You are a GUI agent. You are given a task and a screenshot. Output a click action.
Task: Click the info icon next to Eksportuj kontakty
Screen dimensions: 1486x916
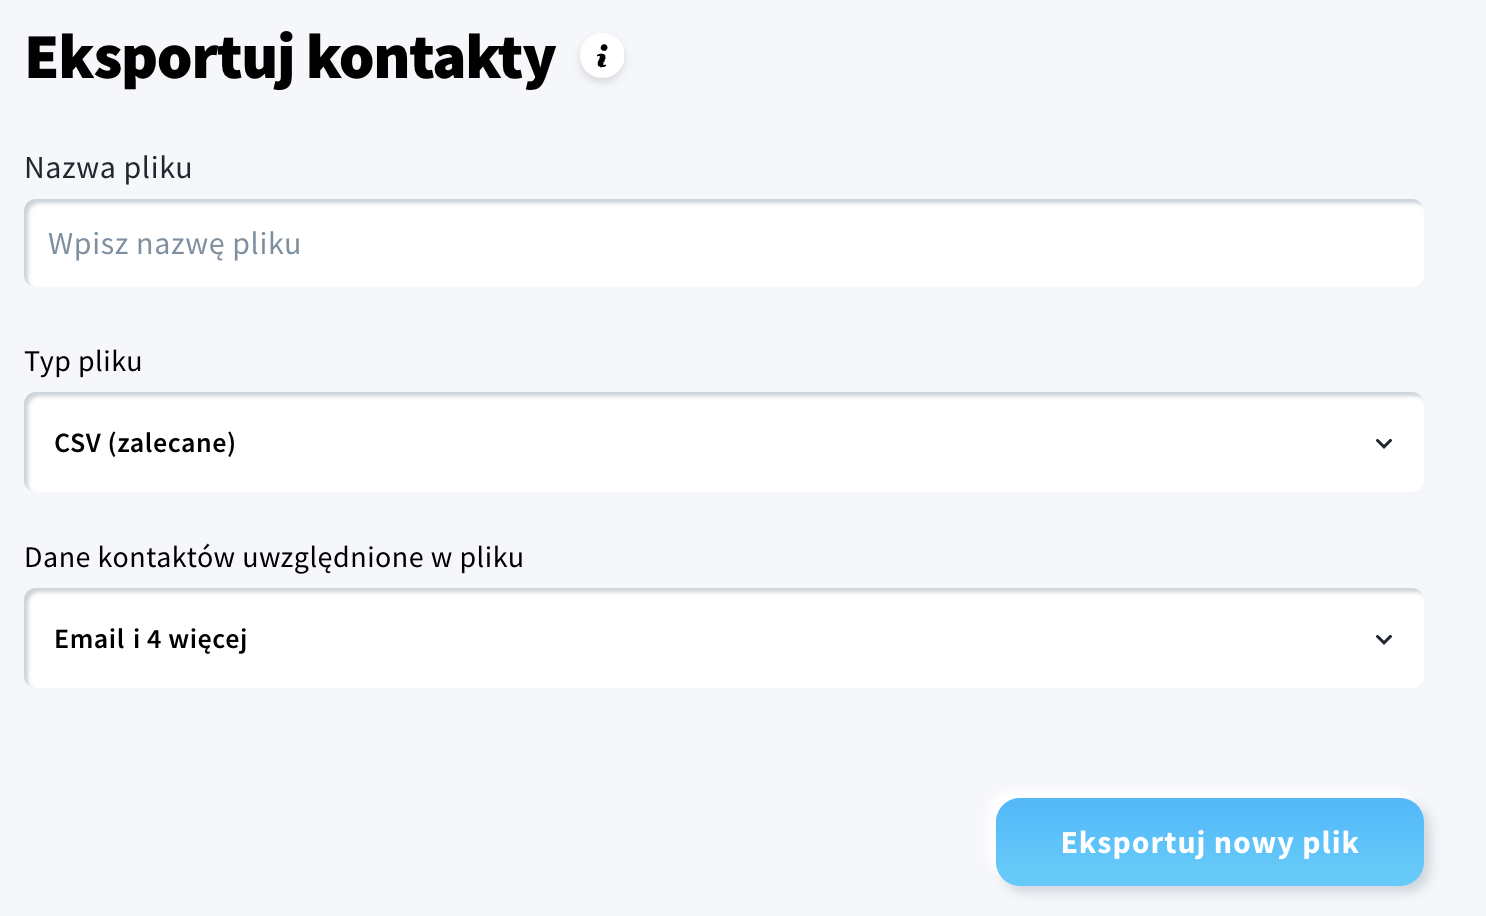click(602, 56)
